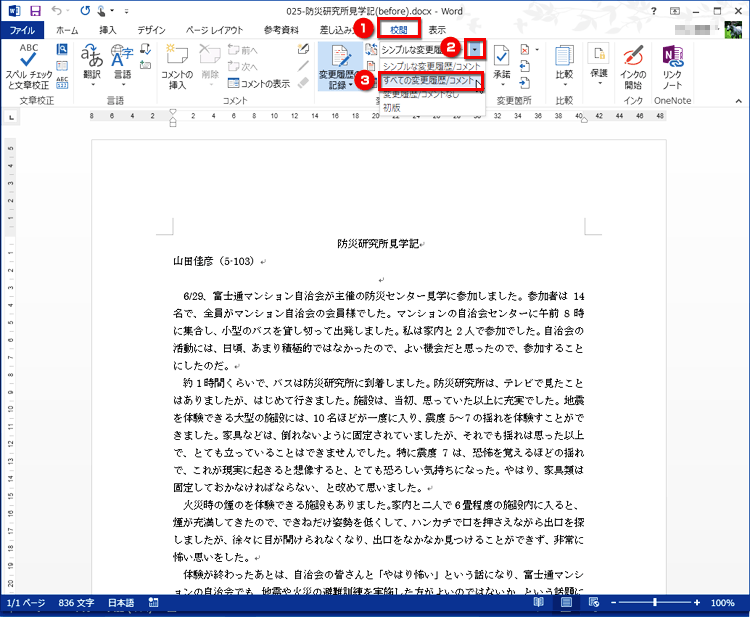Viewport: 750px width, 617px height.
Task: Switch to the 挿入 tab
Action: click(x=108, y=30)
